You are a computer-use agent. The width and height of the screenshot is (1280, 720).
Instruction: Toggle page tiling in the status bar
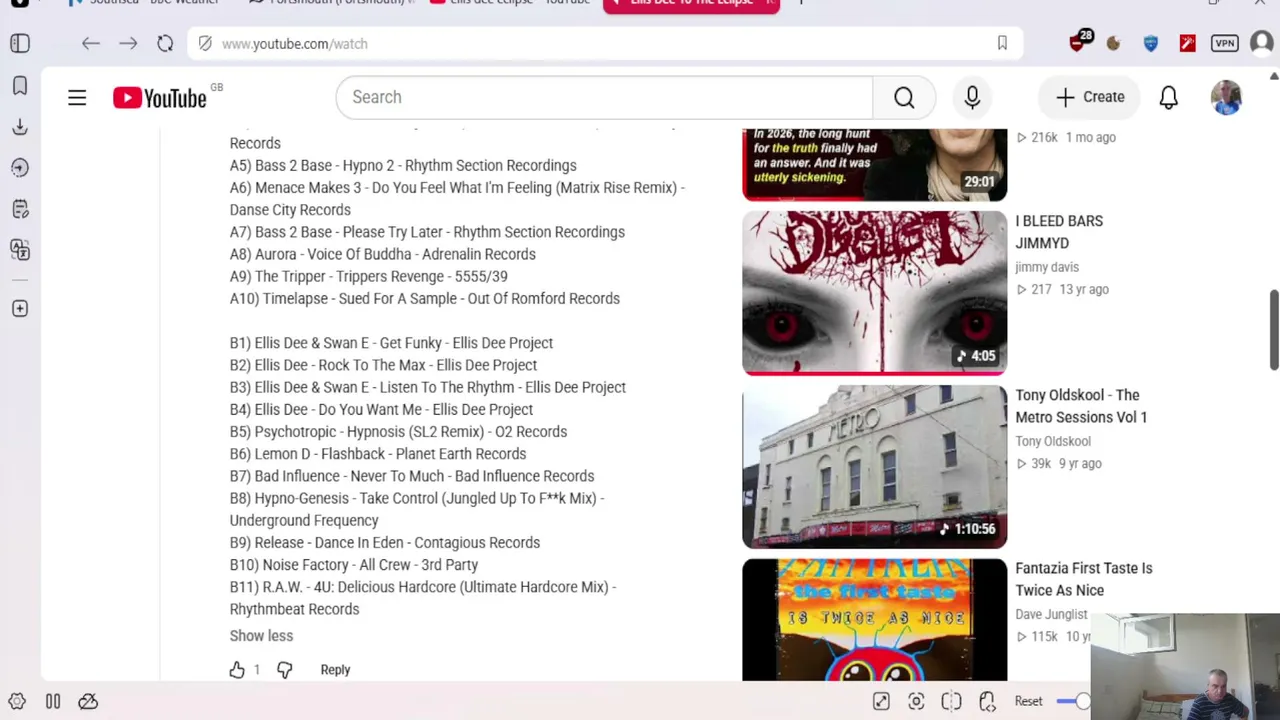[x=53, y=702]
